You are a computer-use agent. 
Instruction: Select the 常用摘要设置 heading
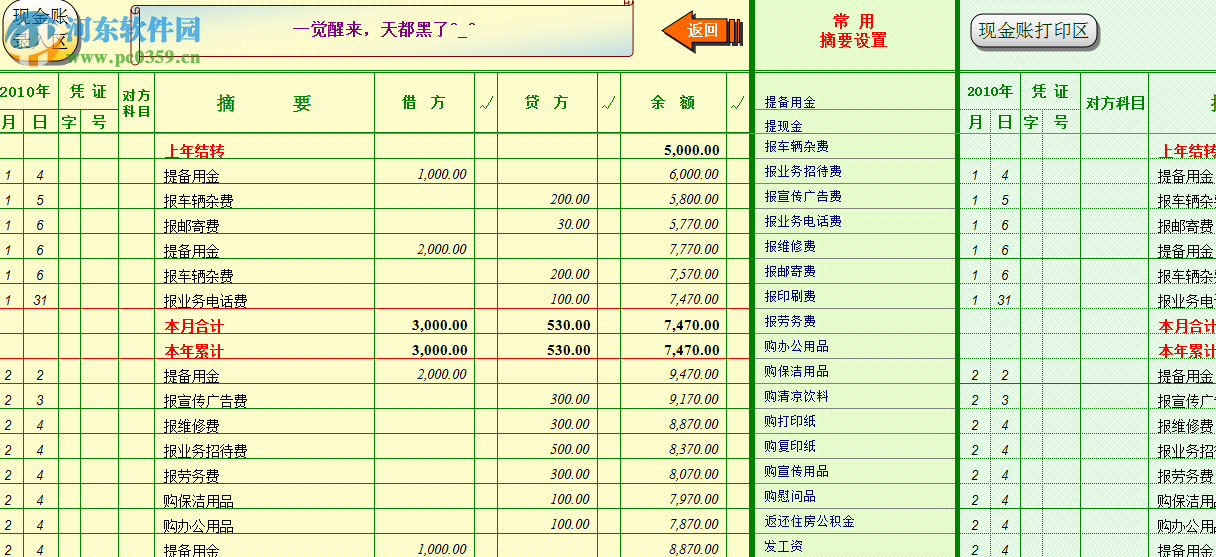853,31
